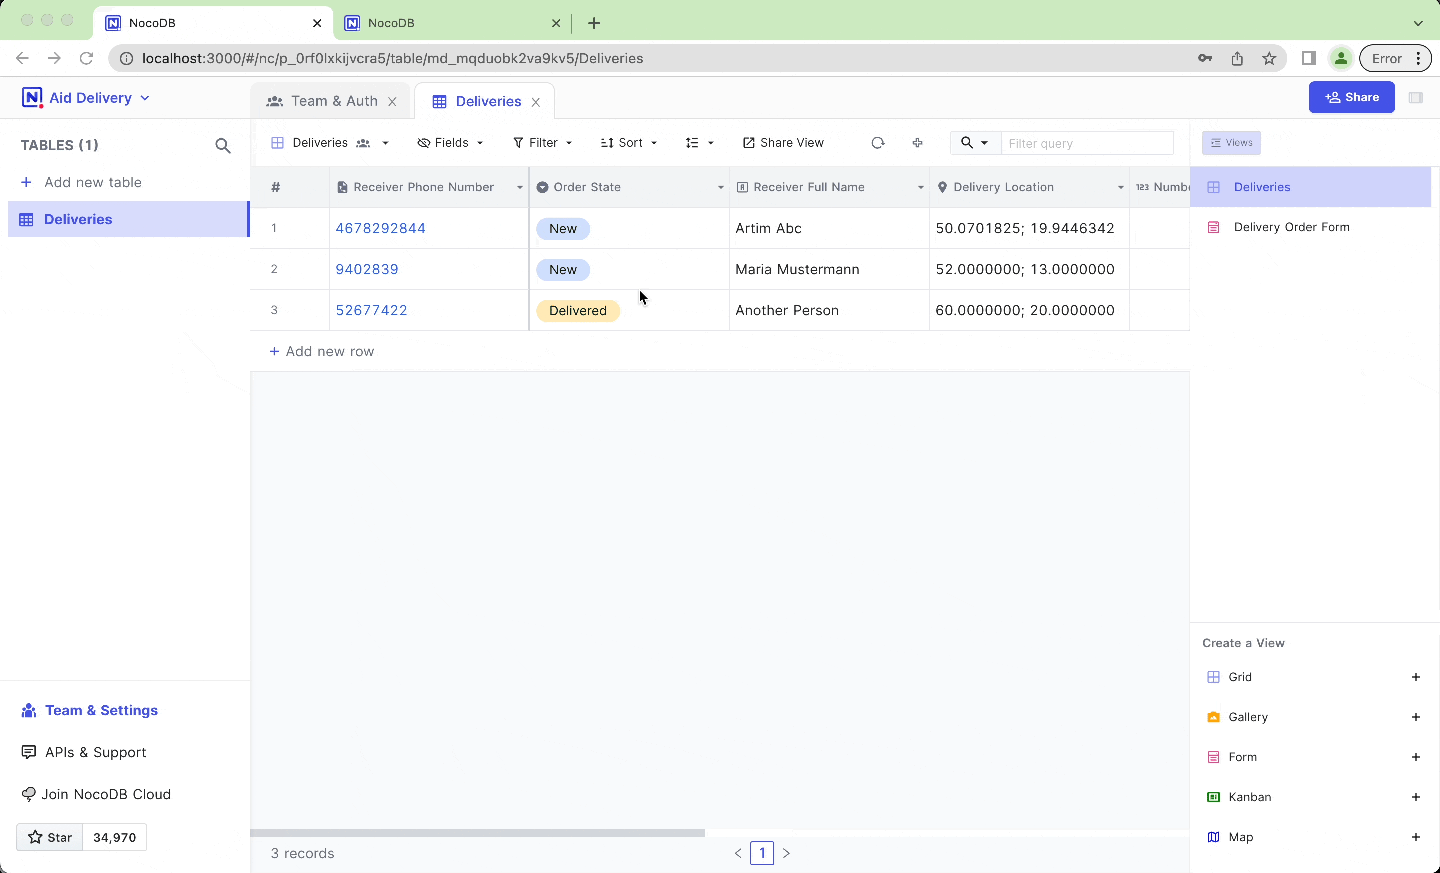The width and height of the screenshot is (1440, 873).
Task: Click the browser address bar URL
Action: tap(392, 58)
